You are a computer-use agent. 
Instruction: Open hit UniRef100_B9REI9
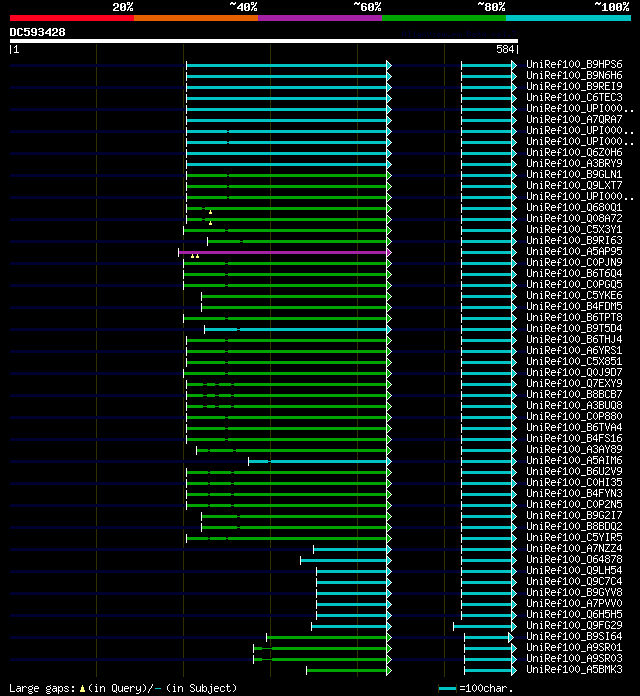coord(574,87)
